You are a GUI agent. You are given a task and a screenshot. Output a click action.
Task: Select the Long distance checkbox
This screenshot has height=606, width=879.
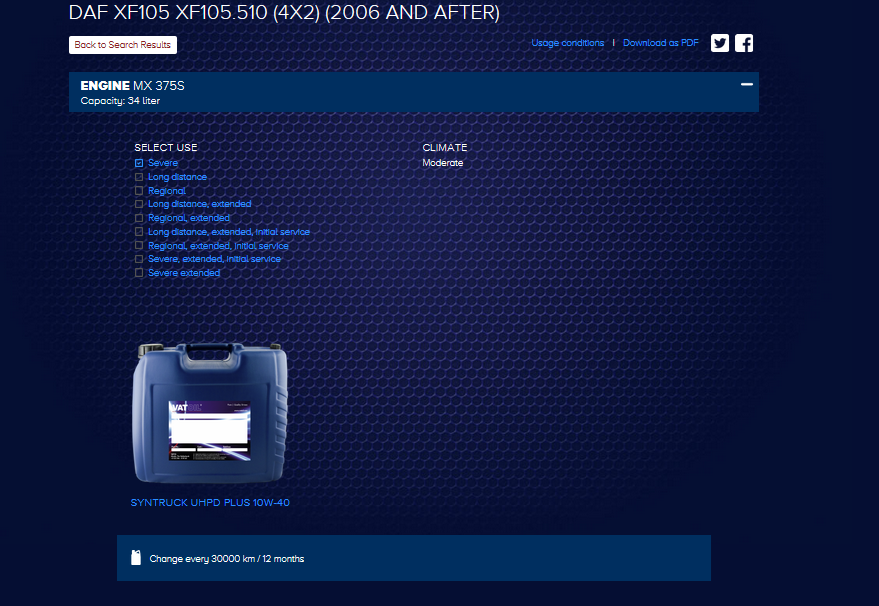coord(139,177)
